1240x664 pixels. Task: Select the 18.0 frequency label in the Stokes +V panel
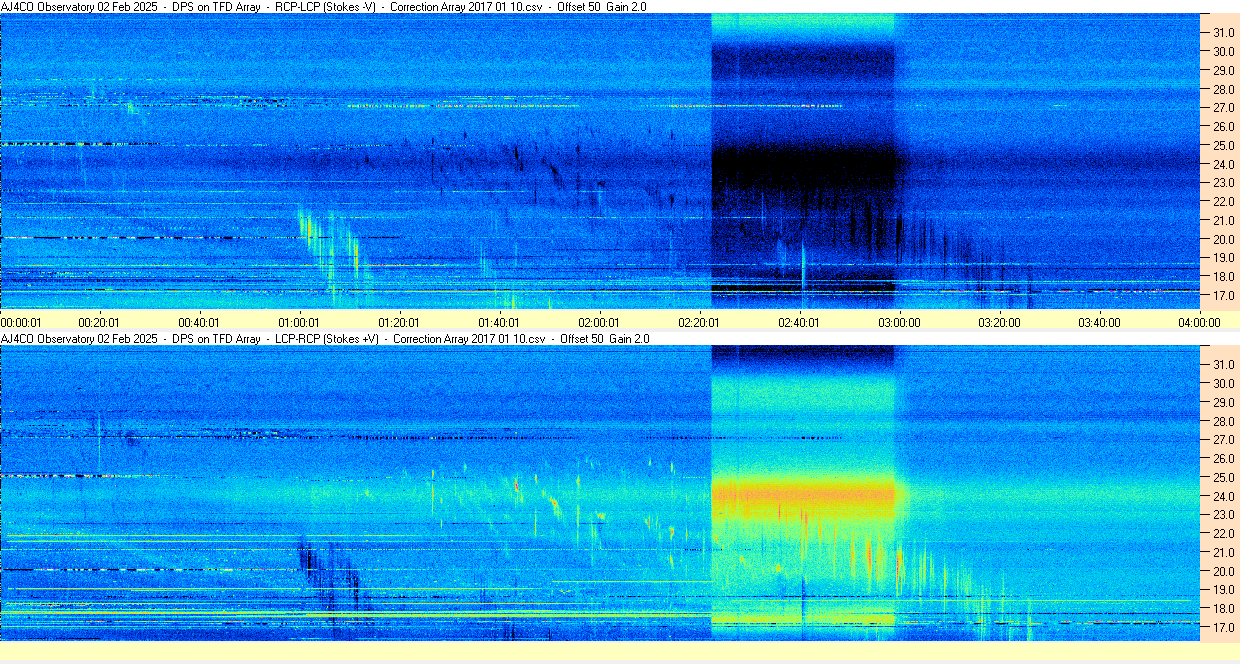click(x=1223, y=609)
